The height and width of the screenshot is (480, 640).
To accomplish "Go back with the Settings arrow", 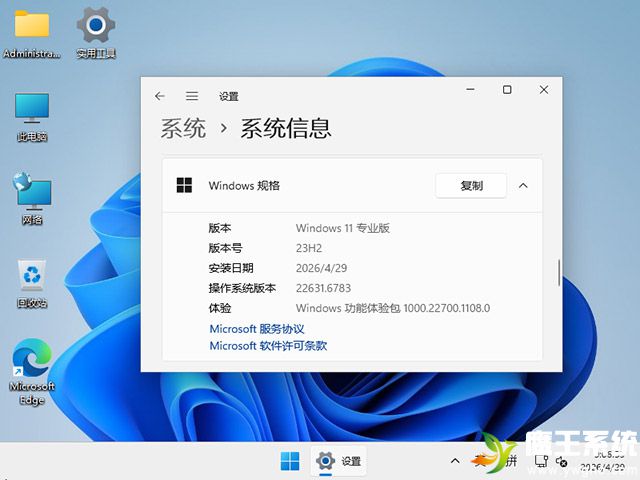I will (160, 96).
